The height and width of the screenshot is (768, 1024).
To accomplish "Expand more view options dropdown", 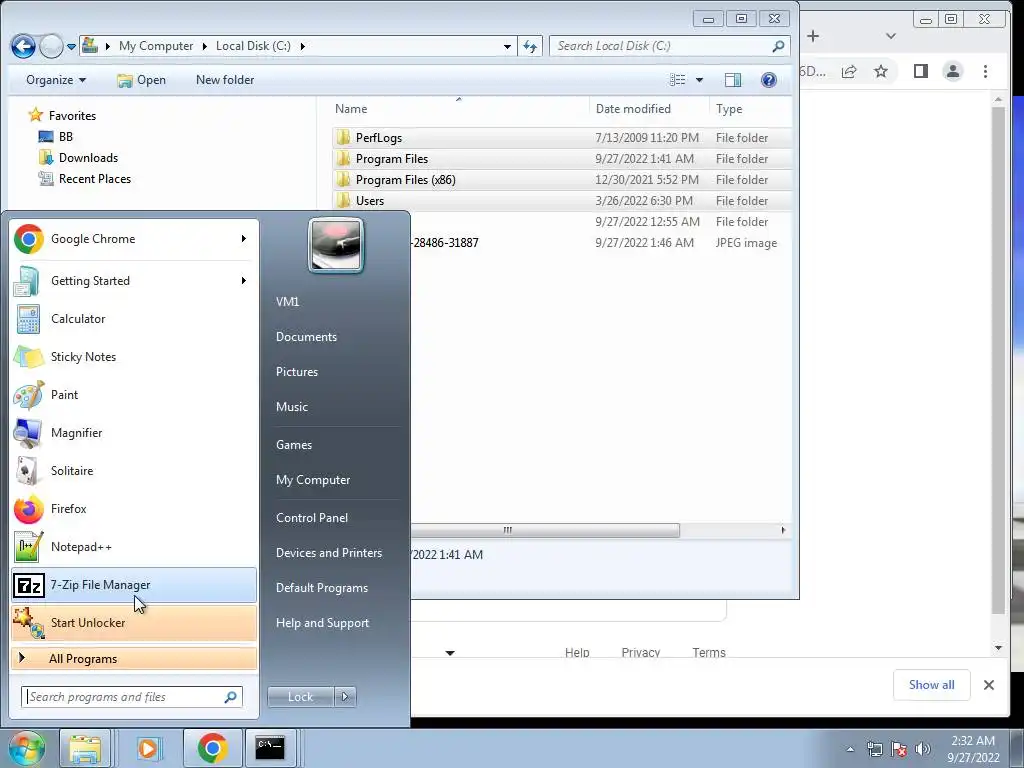I will point(699,80).
